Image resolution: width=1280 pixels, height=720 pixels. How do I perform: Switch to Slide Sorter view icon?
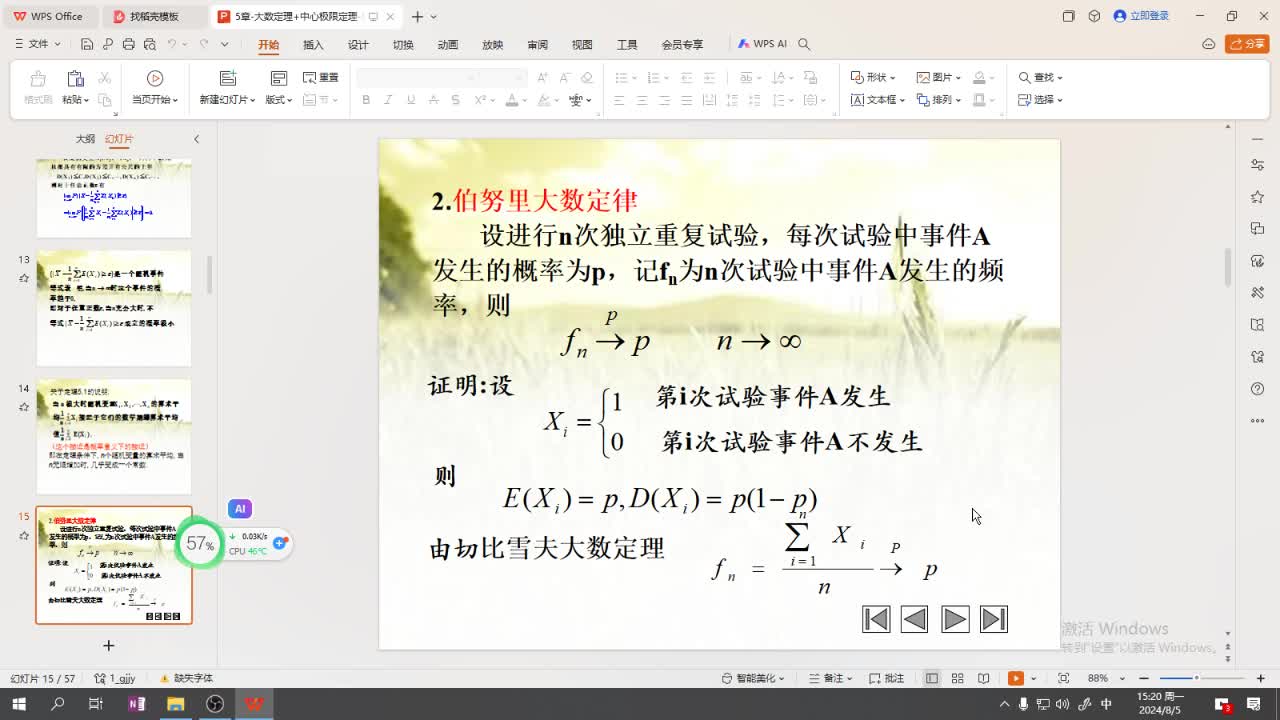coord(958,678)
